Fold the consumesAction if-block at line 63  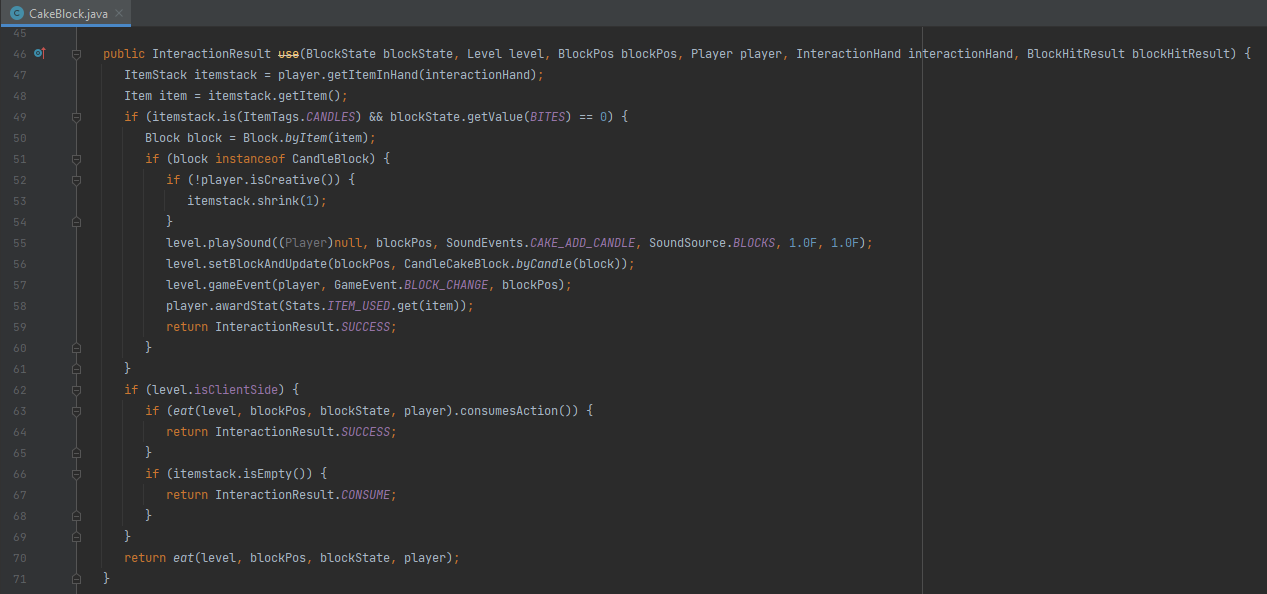76,411
